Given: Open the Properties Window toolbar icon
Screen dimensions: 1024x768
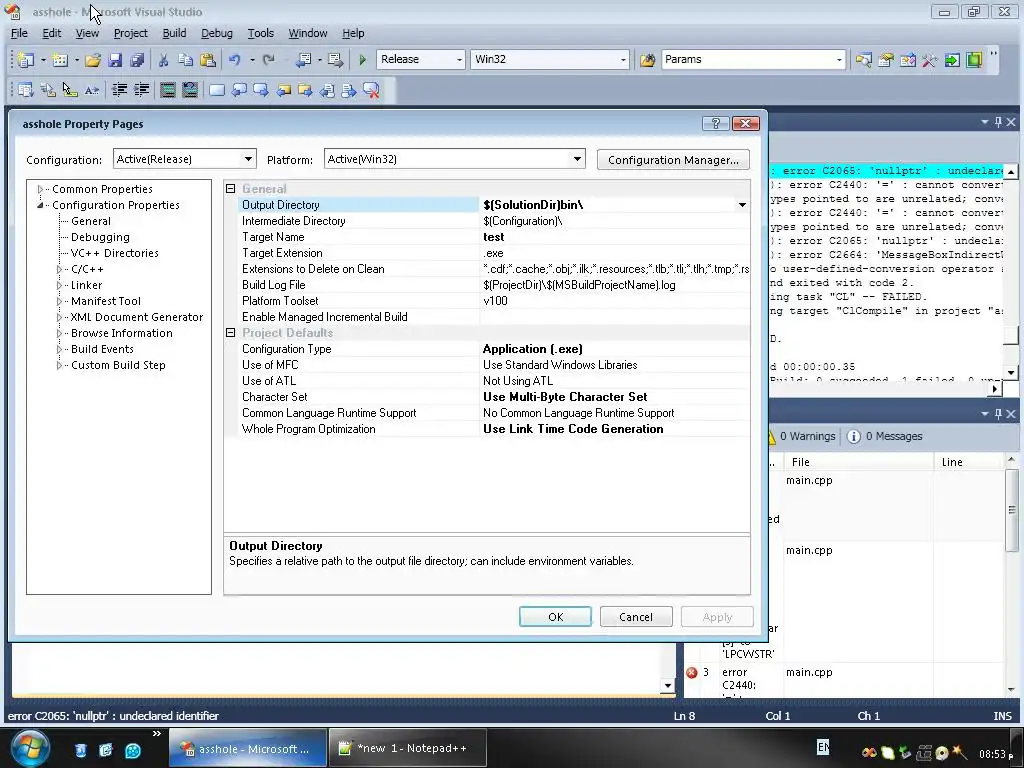Looking at the screenshot, I should pos(886,60).
